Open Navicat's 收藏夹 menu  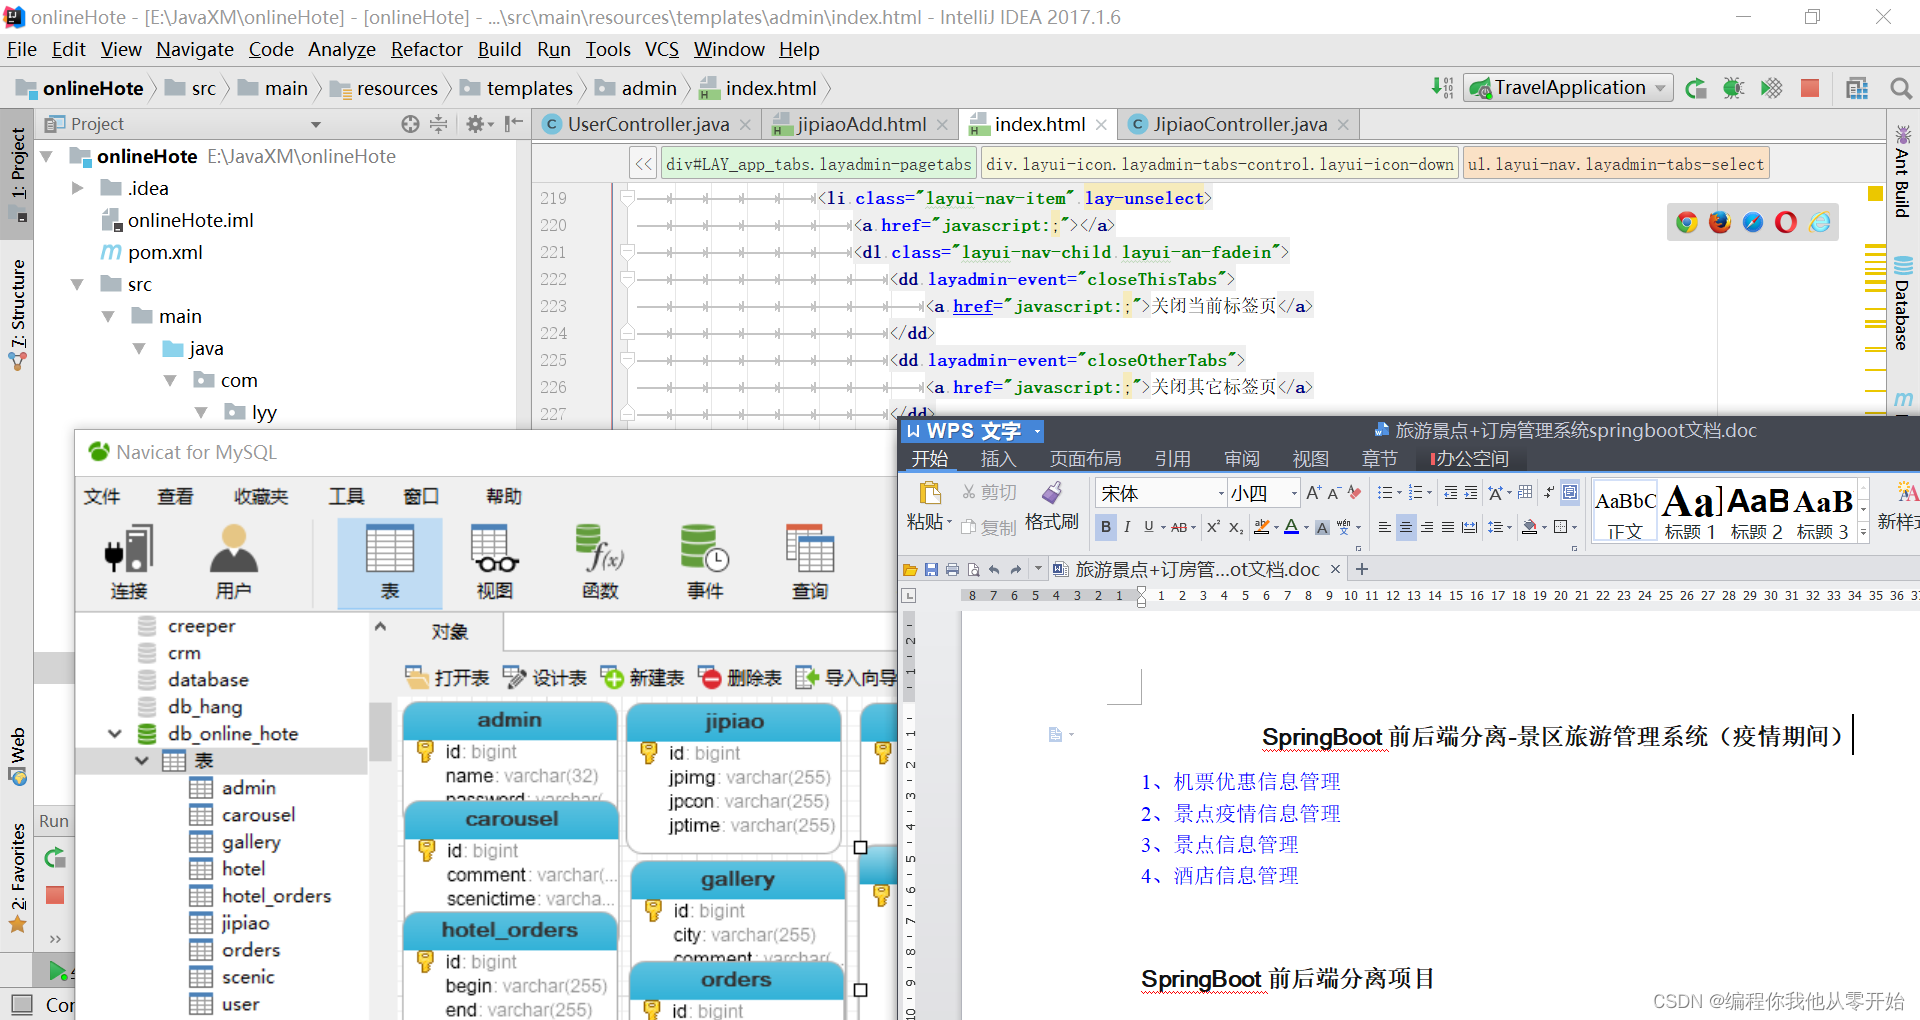point(261,497)
